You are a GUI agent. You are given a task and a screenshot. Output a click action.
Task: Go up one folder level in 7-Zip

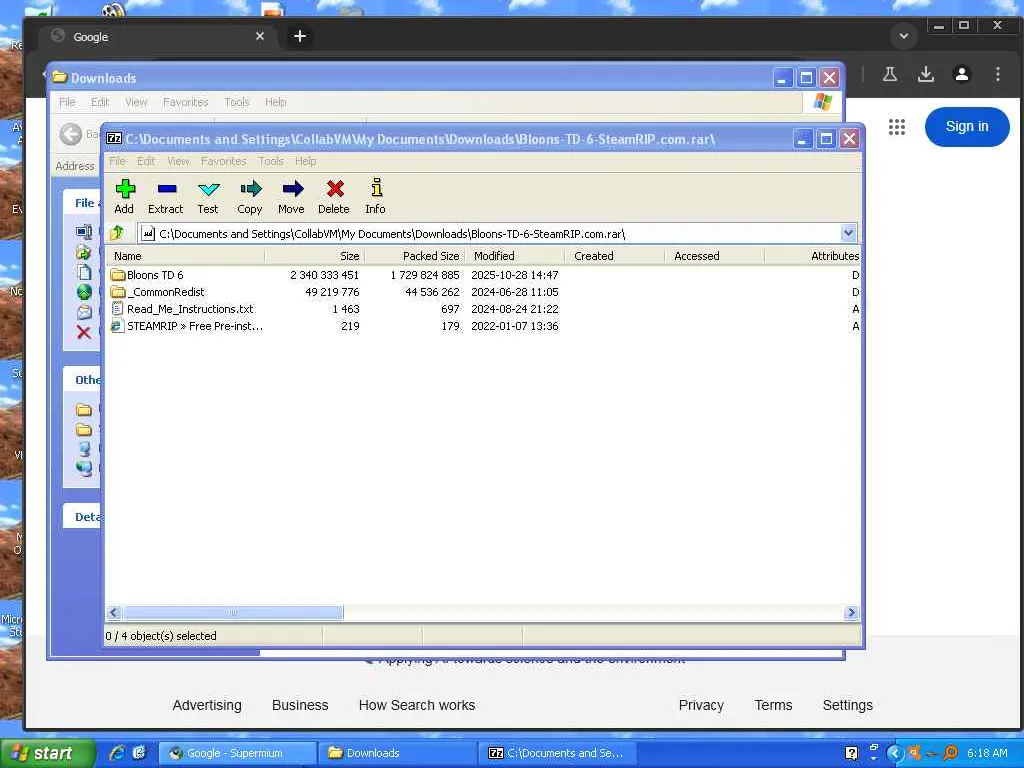(117, 233)
